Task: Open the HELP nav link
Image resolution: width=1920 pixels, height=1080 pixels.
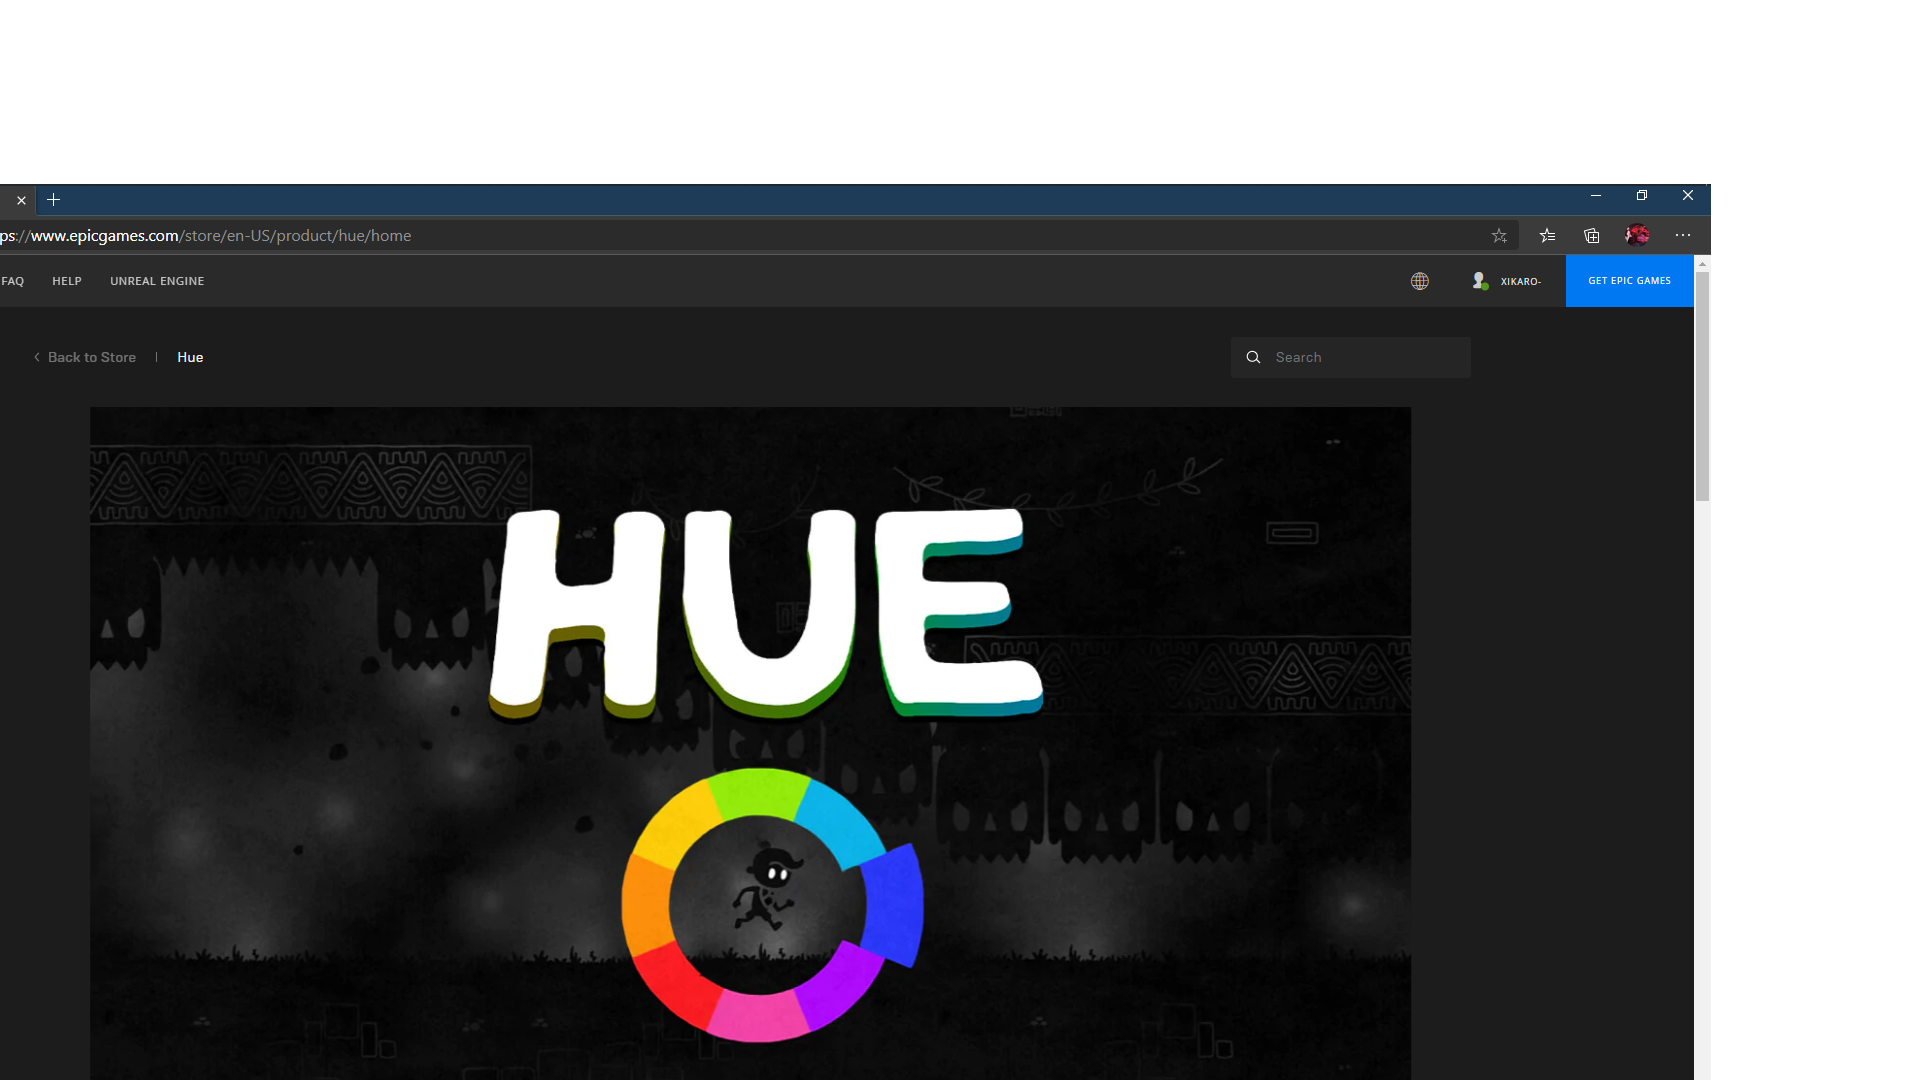Action: 67,281
